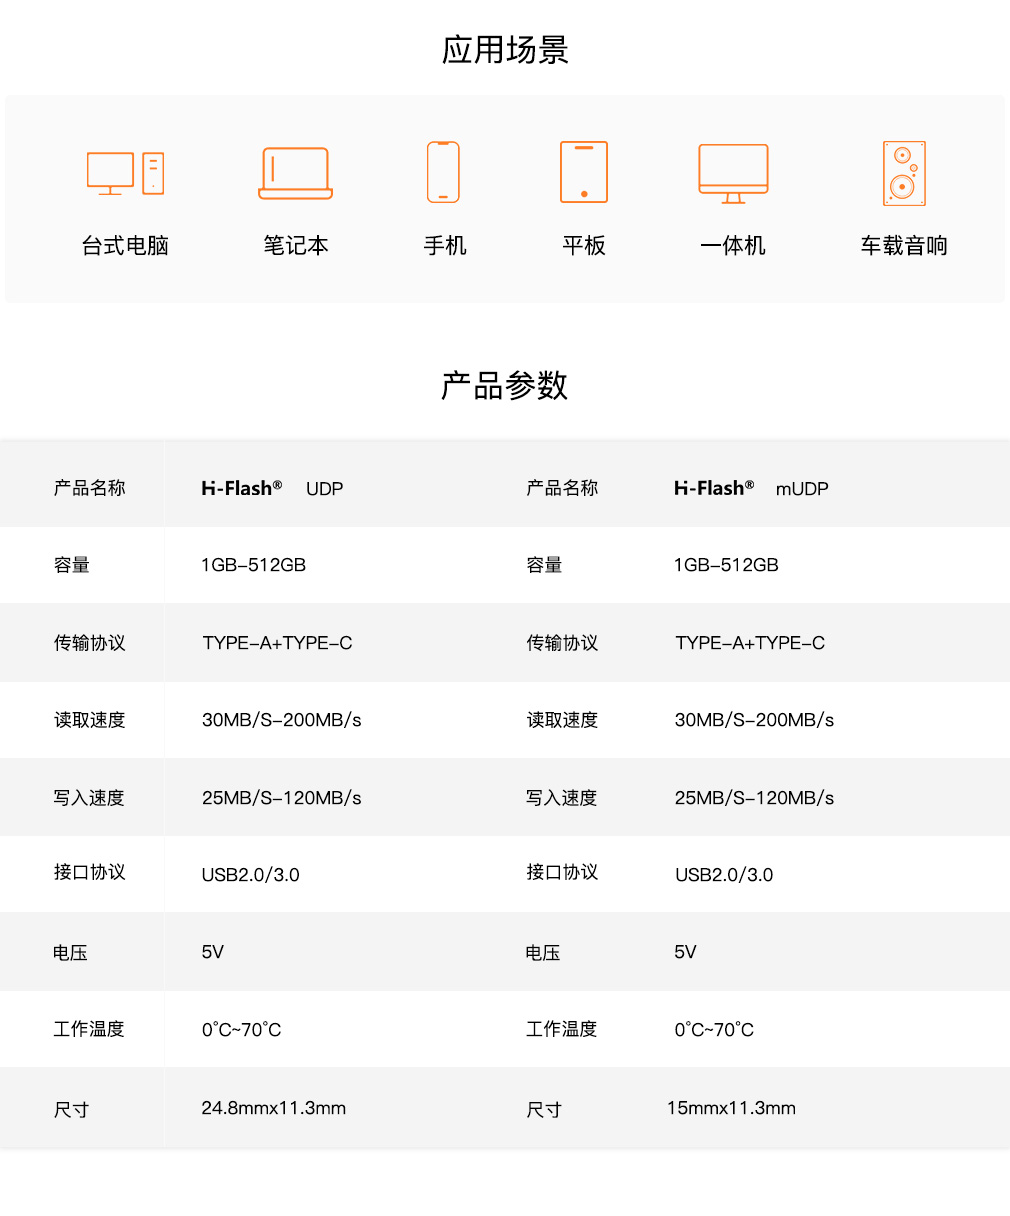Click the desktop computer icon above 台式电脑
The image size is (1010, 1216).
(125, 174)
